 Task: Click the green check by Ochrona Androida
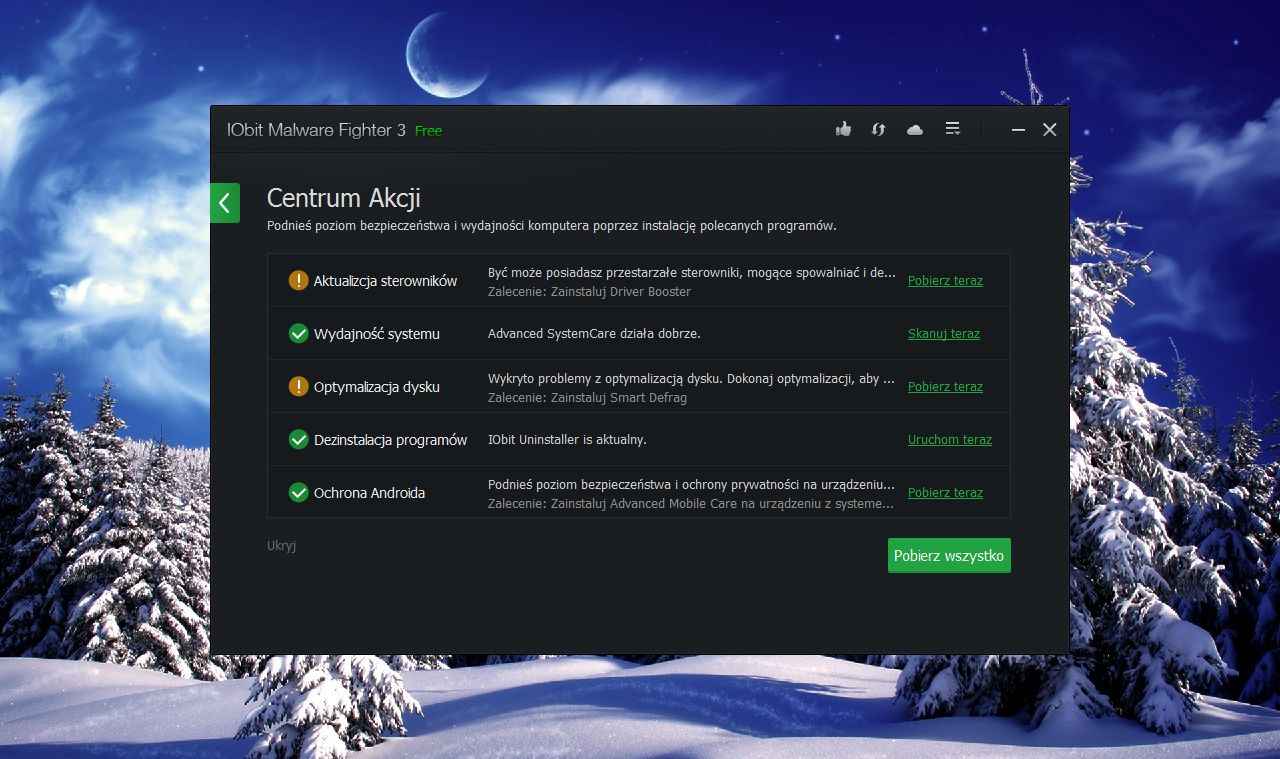298,492
